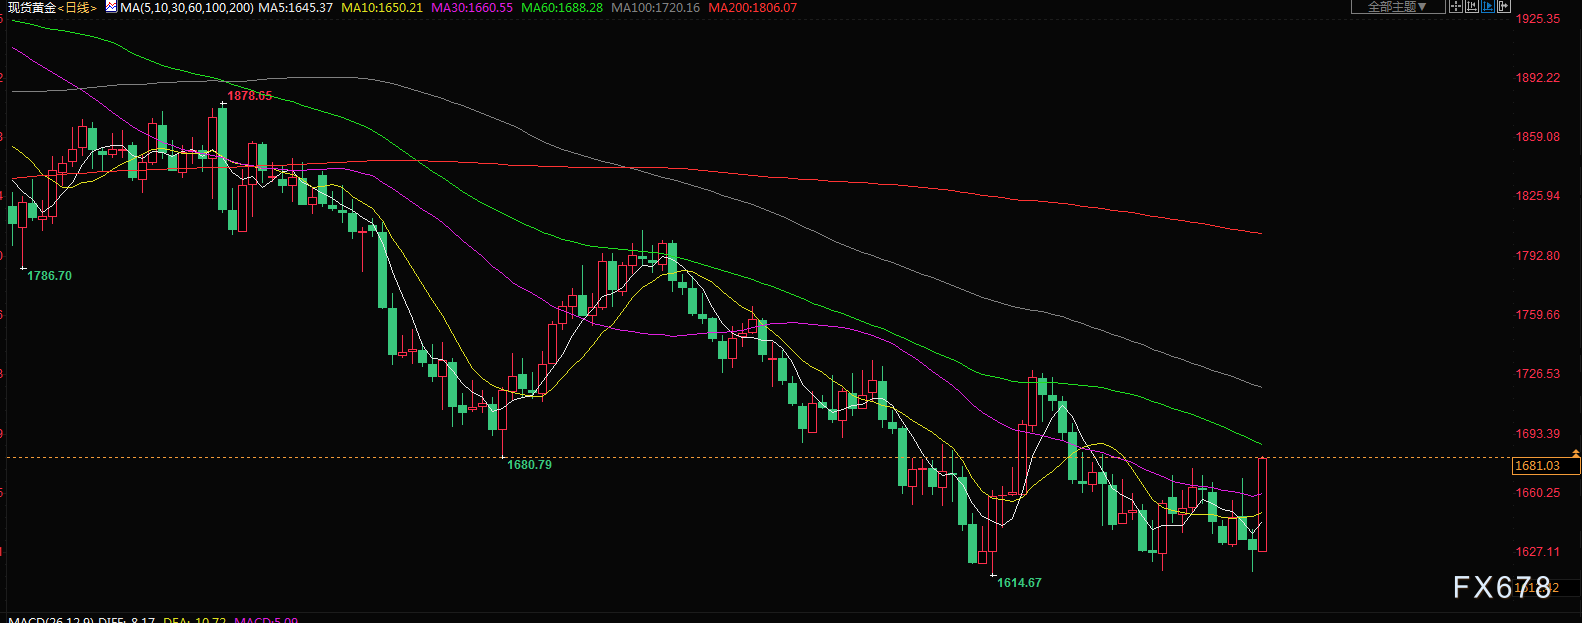Click the current price tag 1681.03
This screenshot has width=1582, height=623.
tap(1538, 466)
